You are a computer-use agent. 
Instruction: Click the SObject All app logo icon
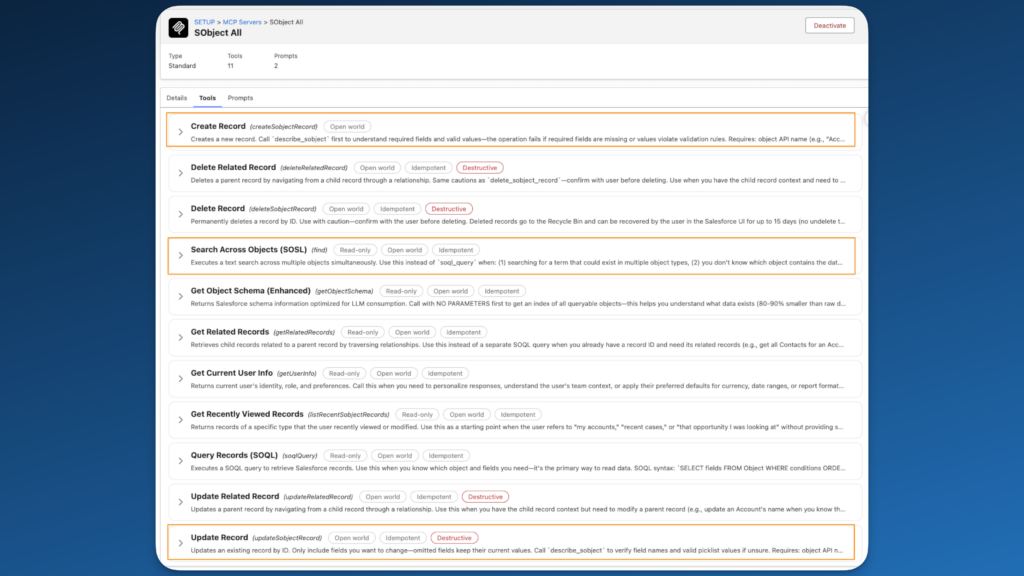178,27
